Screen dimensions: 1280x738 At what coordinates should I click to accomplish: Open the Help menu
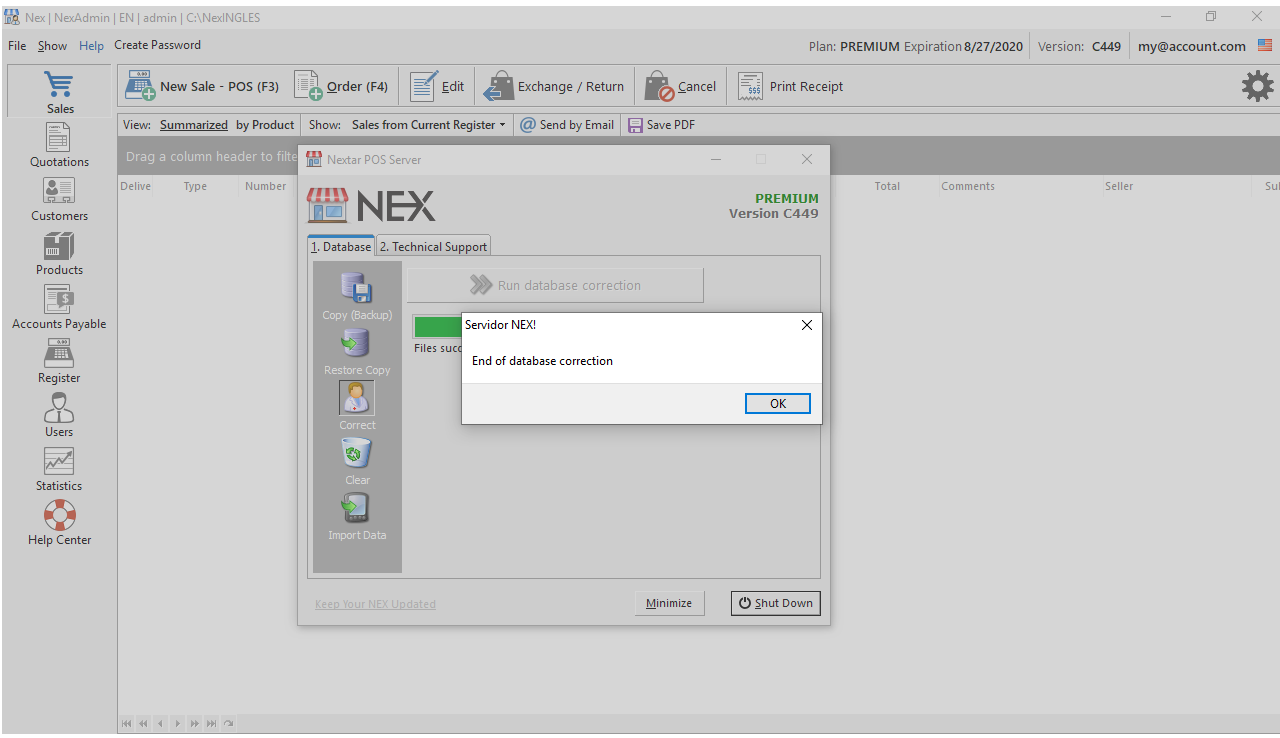[x=91, y=46]
